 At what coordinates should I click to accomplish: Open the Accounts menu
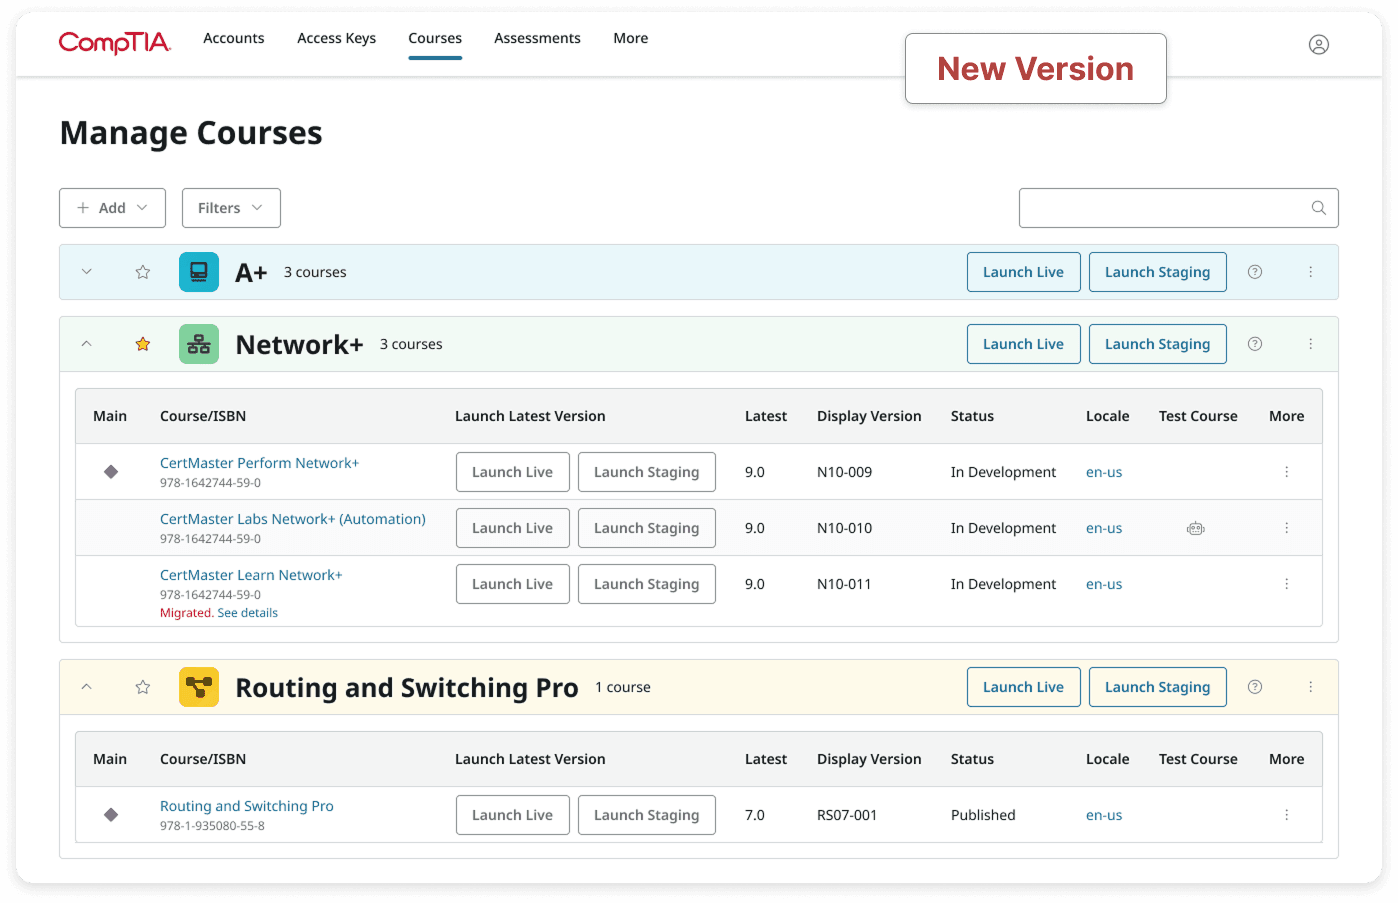click(234, 38)
